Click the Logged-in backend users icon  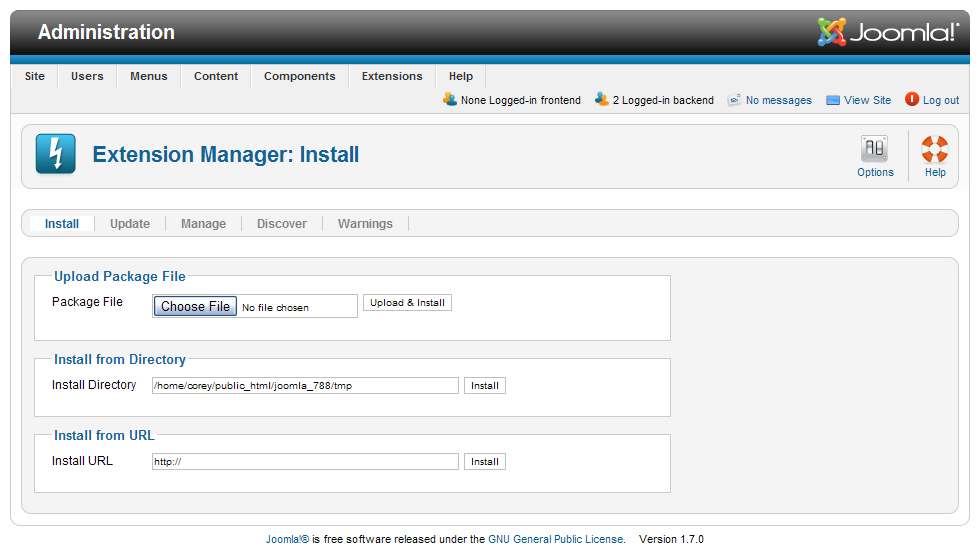click(602, 99)
